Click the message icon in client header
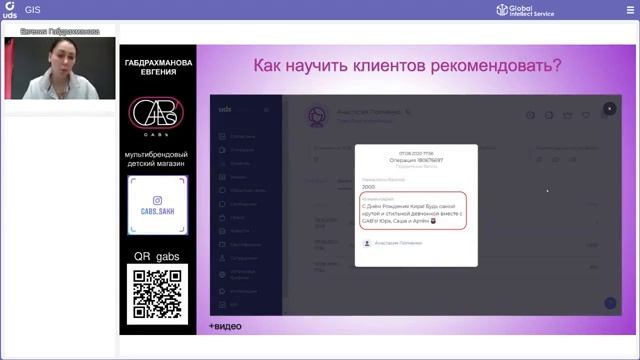Image resolution: width=640 pixels, height=360 pixels. 549,116
